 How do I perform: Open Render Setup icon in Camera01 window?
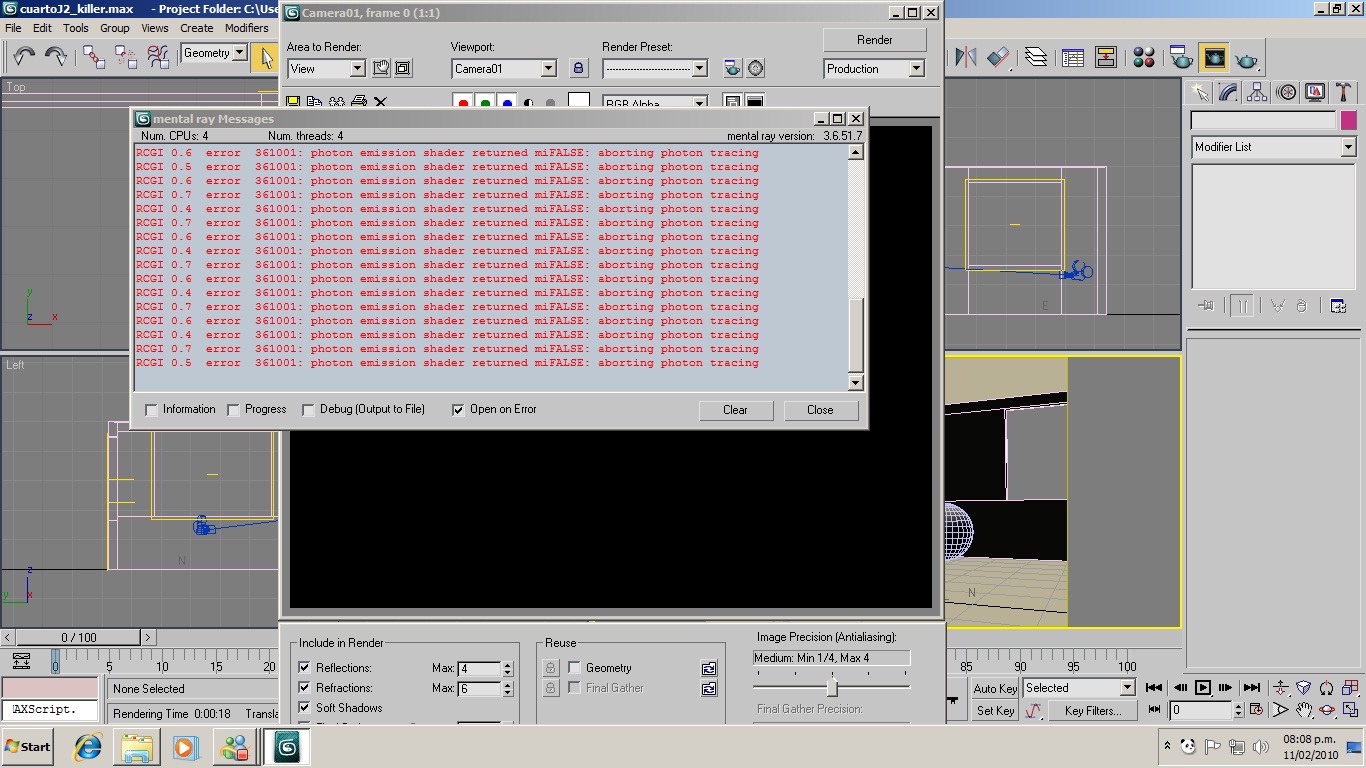[733, 68]
